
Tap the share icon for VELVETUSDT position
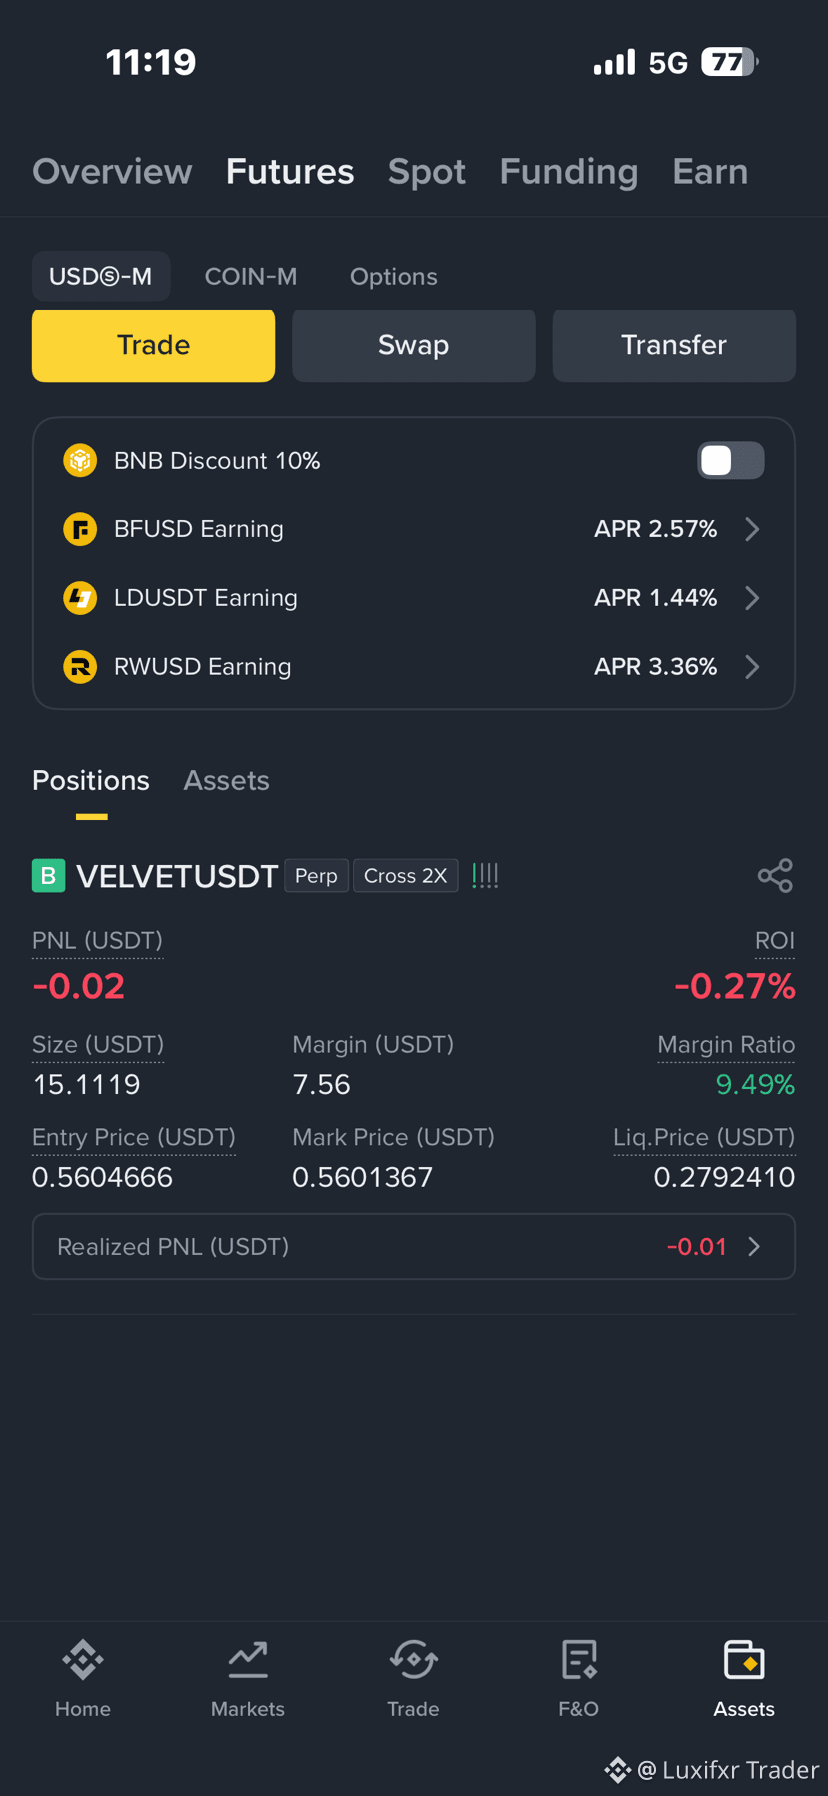(775, 876)
